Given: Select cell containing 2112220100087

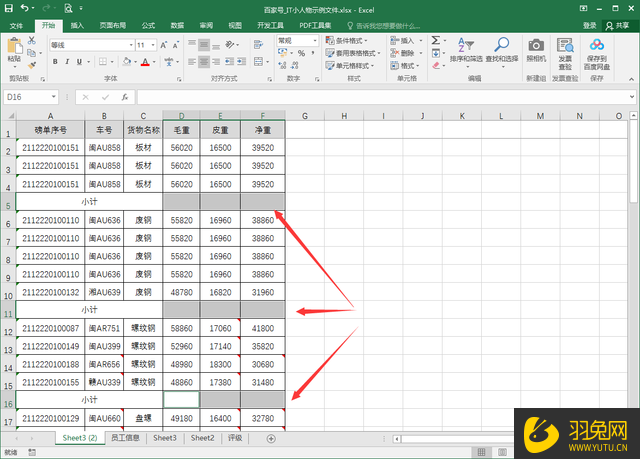Looking at the screenshot, I should (50, 328).
